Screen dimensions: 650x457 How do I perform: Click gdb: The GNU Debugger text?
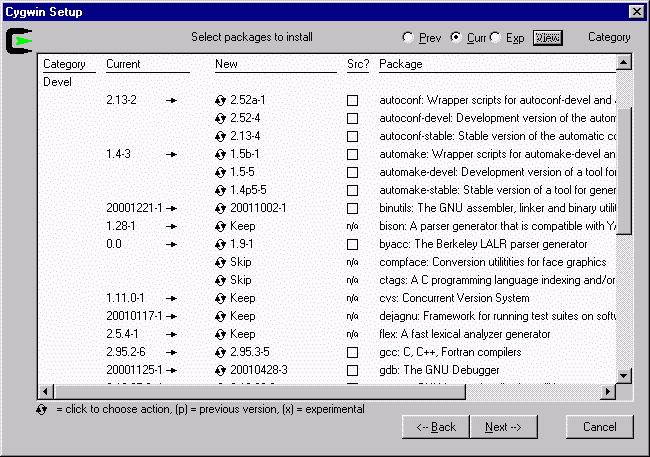[x=439, y=371]
